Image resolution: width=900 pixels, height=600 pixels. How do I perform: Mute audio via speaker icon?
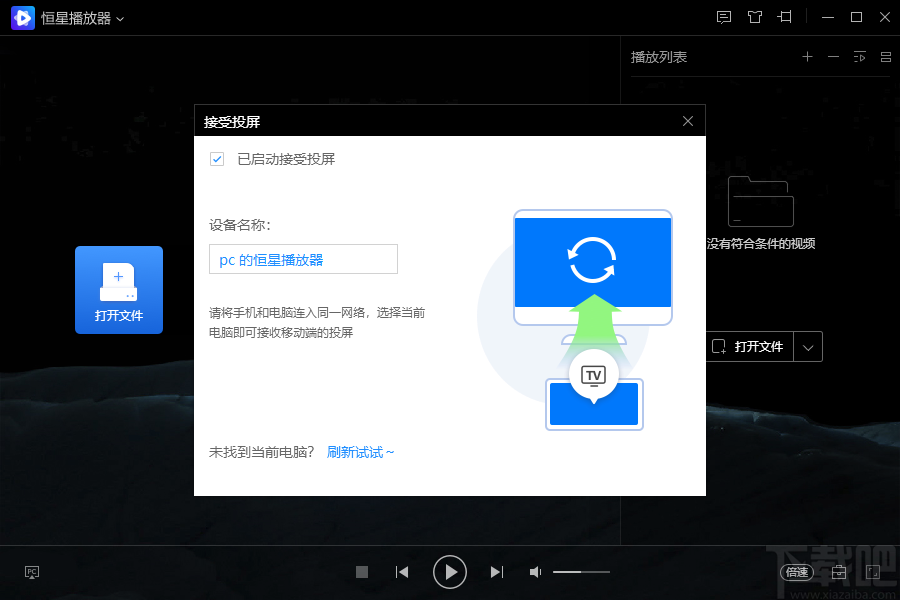pos(535,572)
